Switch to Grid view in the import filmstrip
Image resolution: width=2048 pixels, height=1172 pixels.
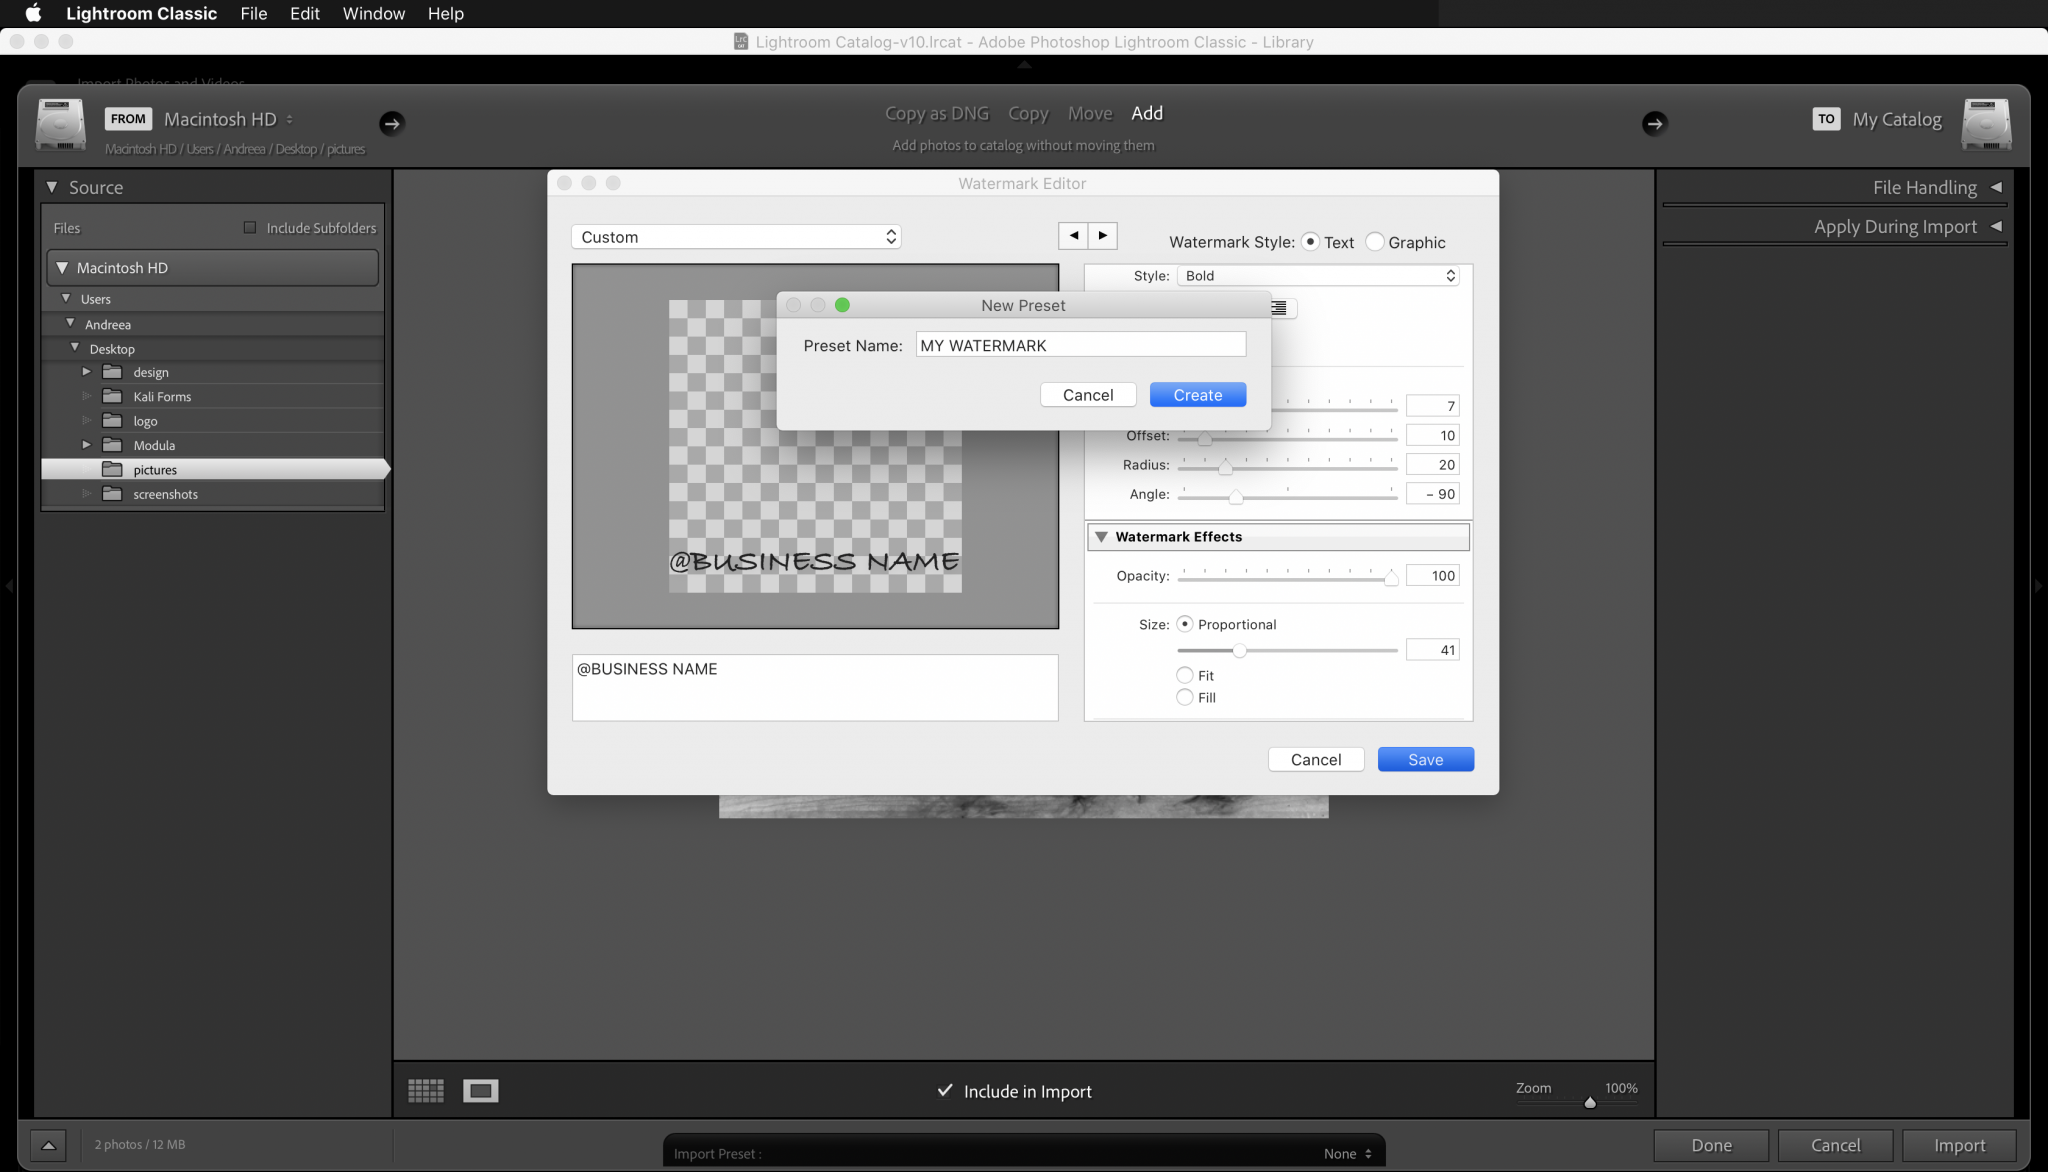click(x=425, y=1090)
